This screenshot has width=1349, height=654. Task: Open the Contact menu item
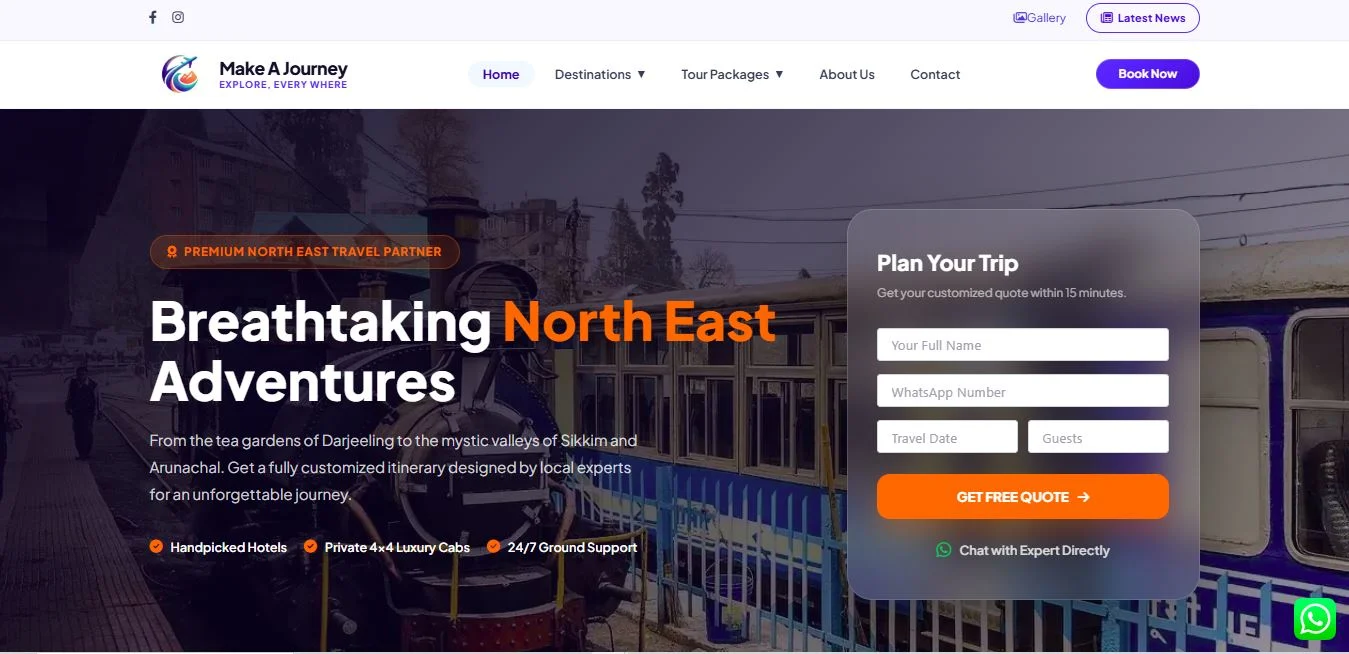click(935, 74)
